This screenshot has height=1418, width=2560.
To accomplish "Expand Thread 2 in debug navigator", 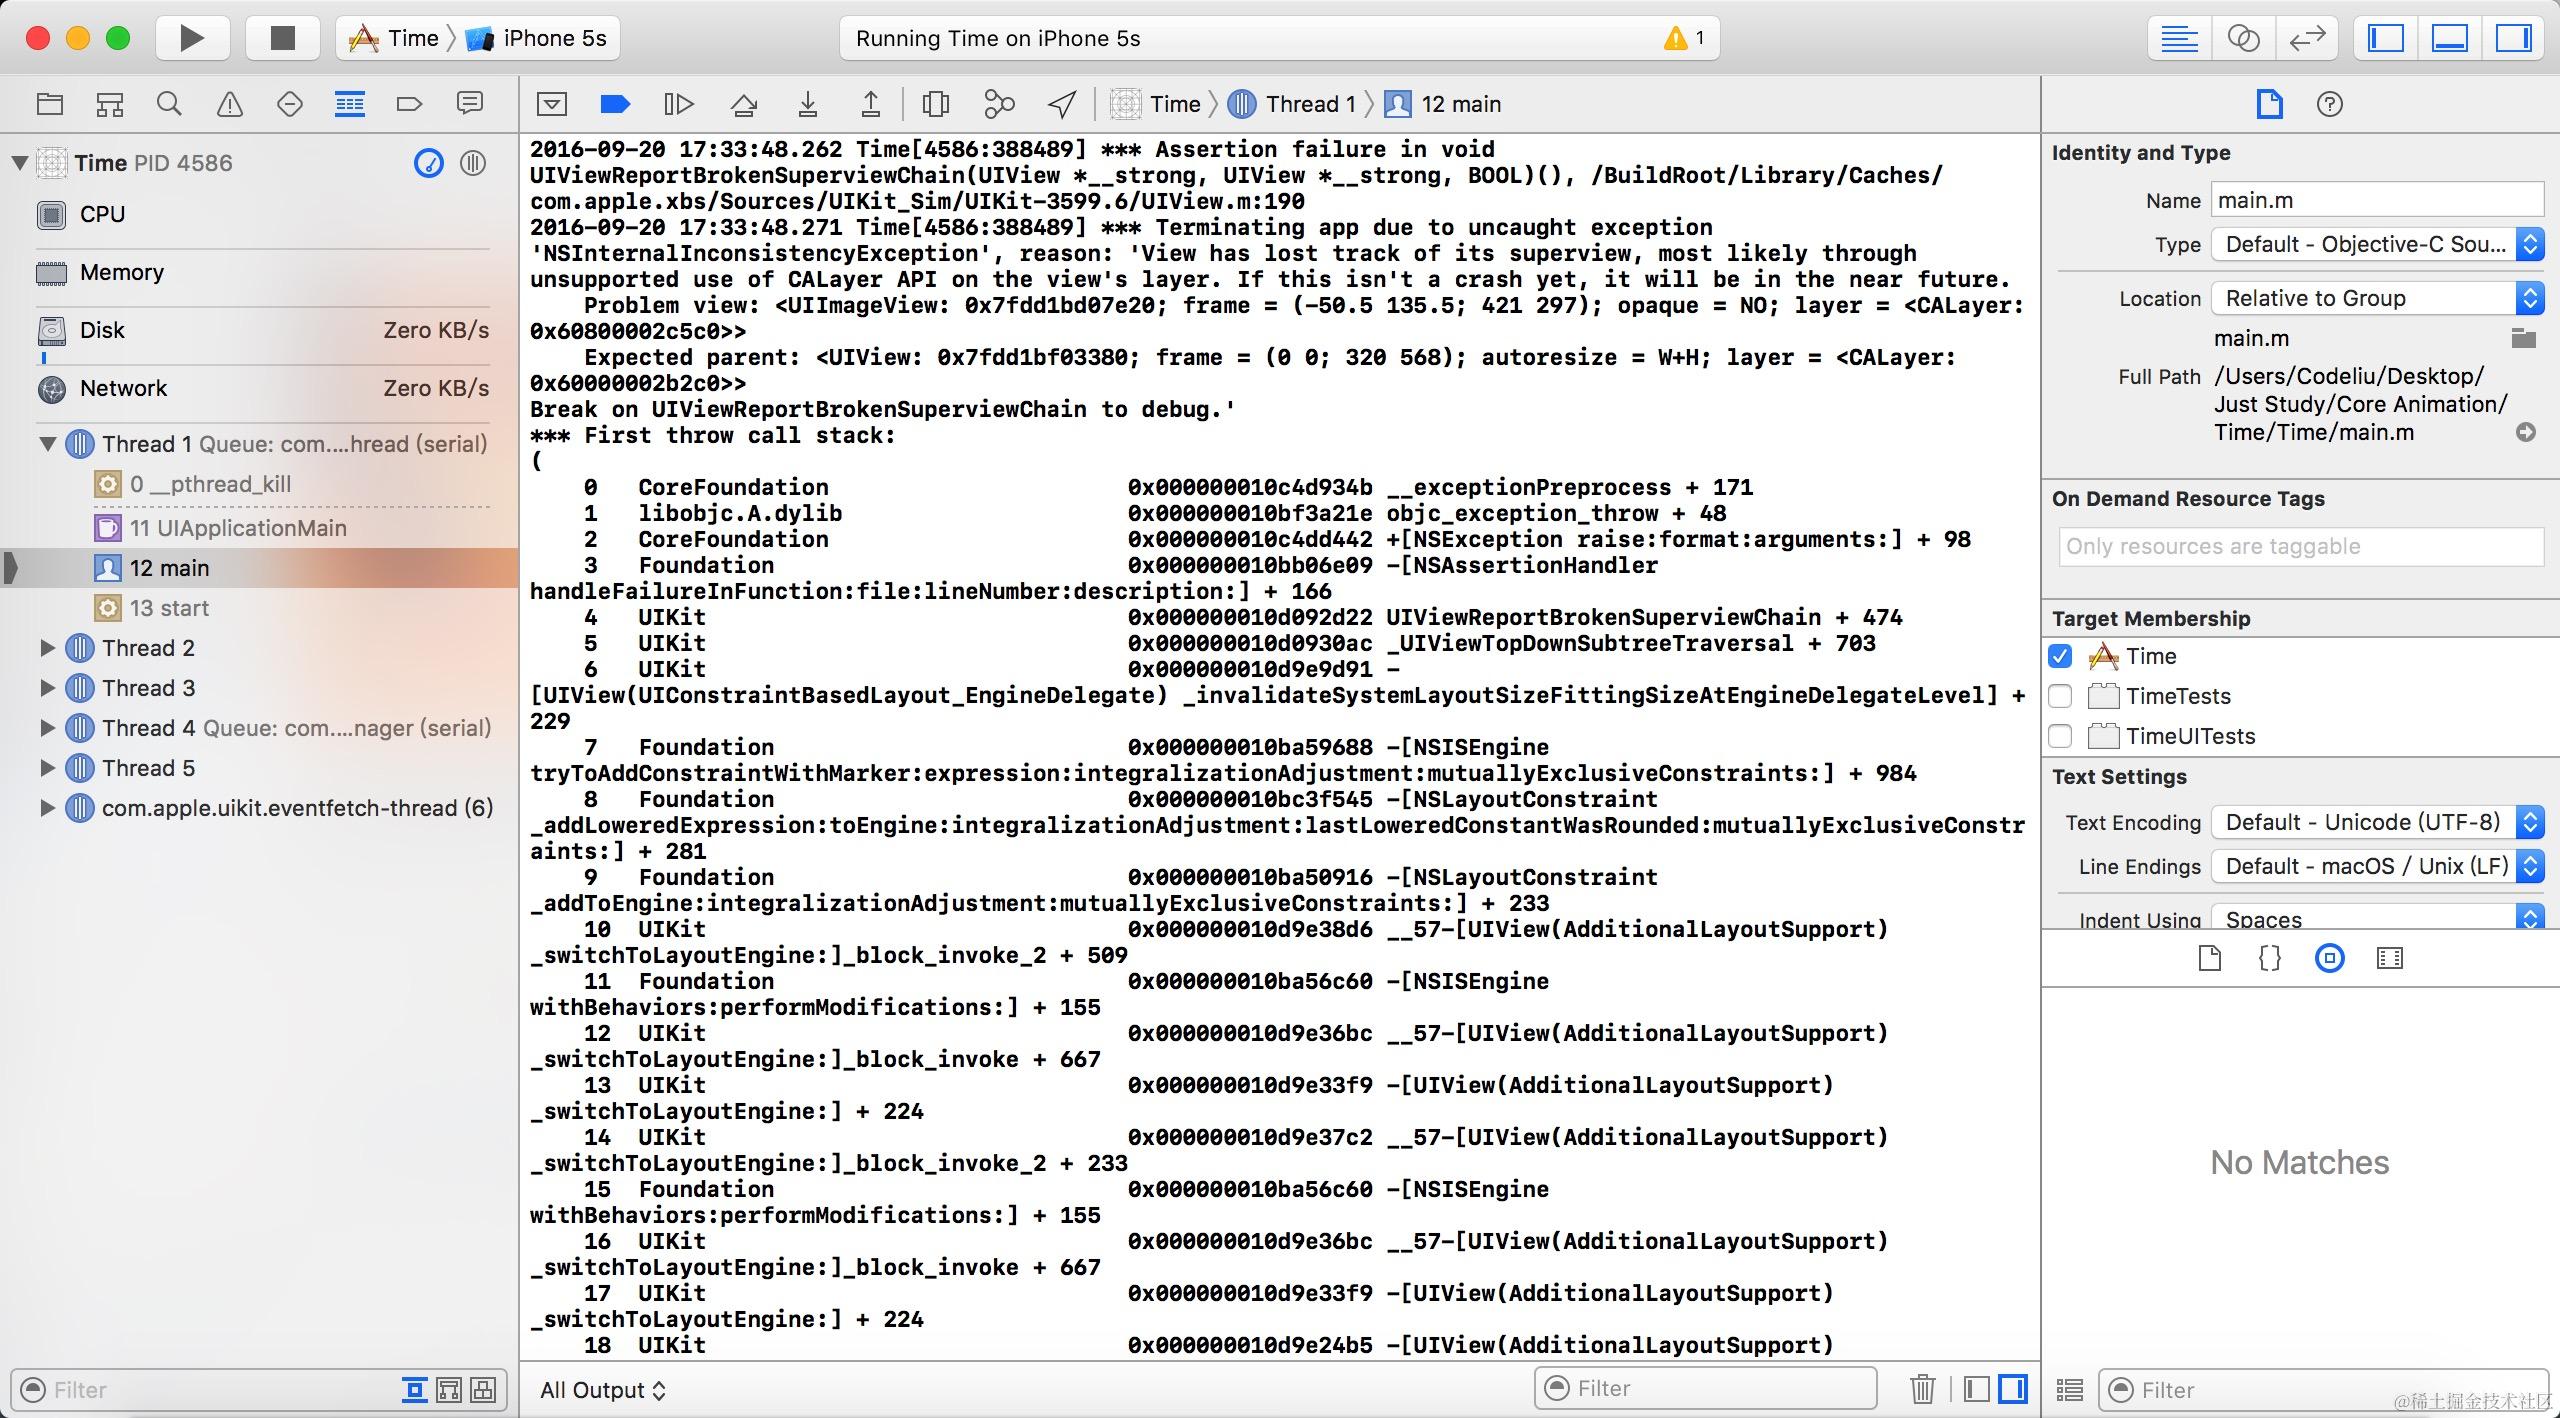I will click(x=47, y=648).
